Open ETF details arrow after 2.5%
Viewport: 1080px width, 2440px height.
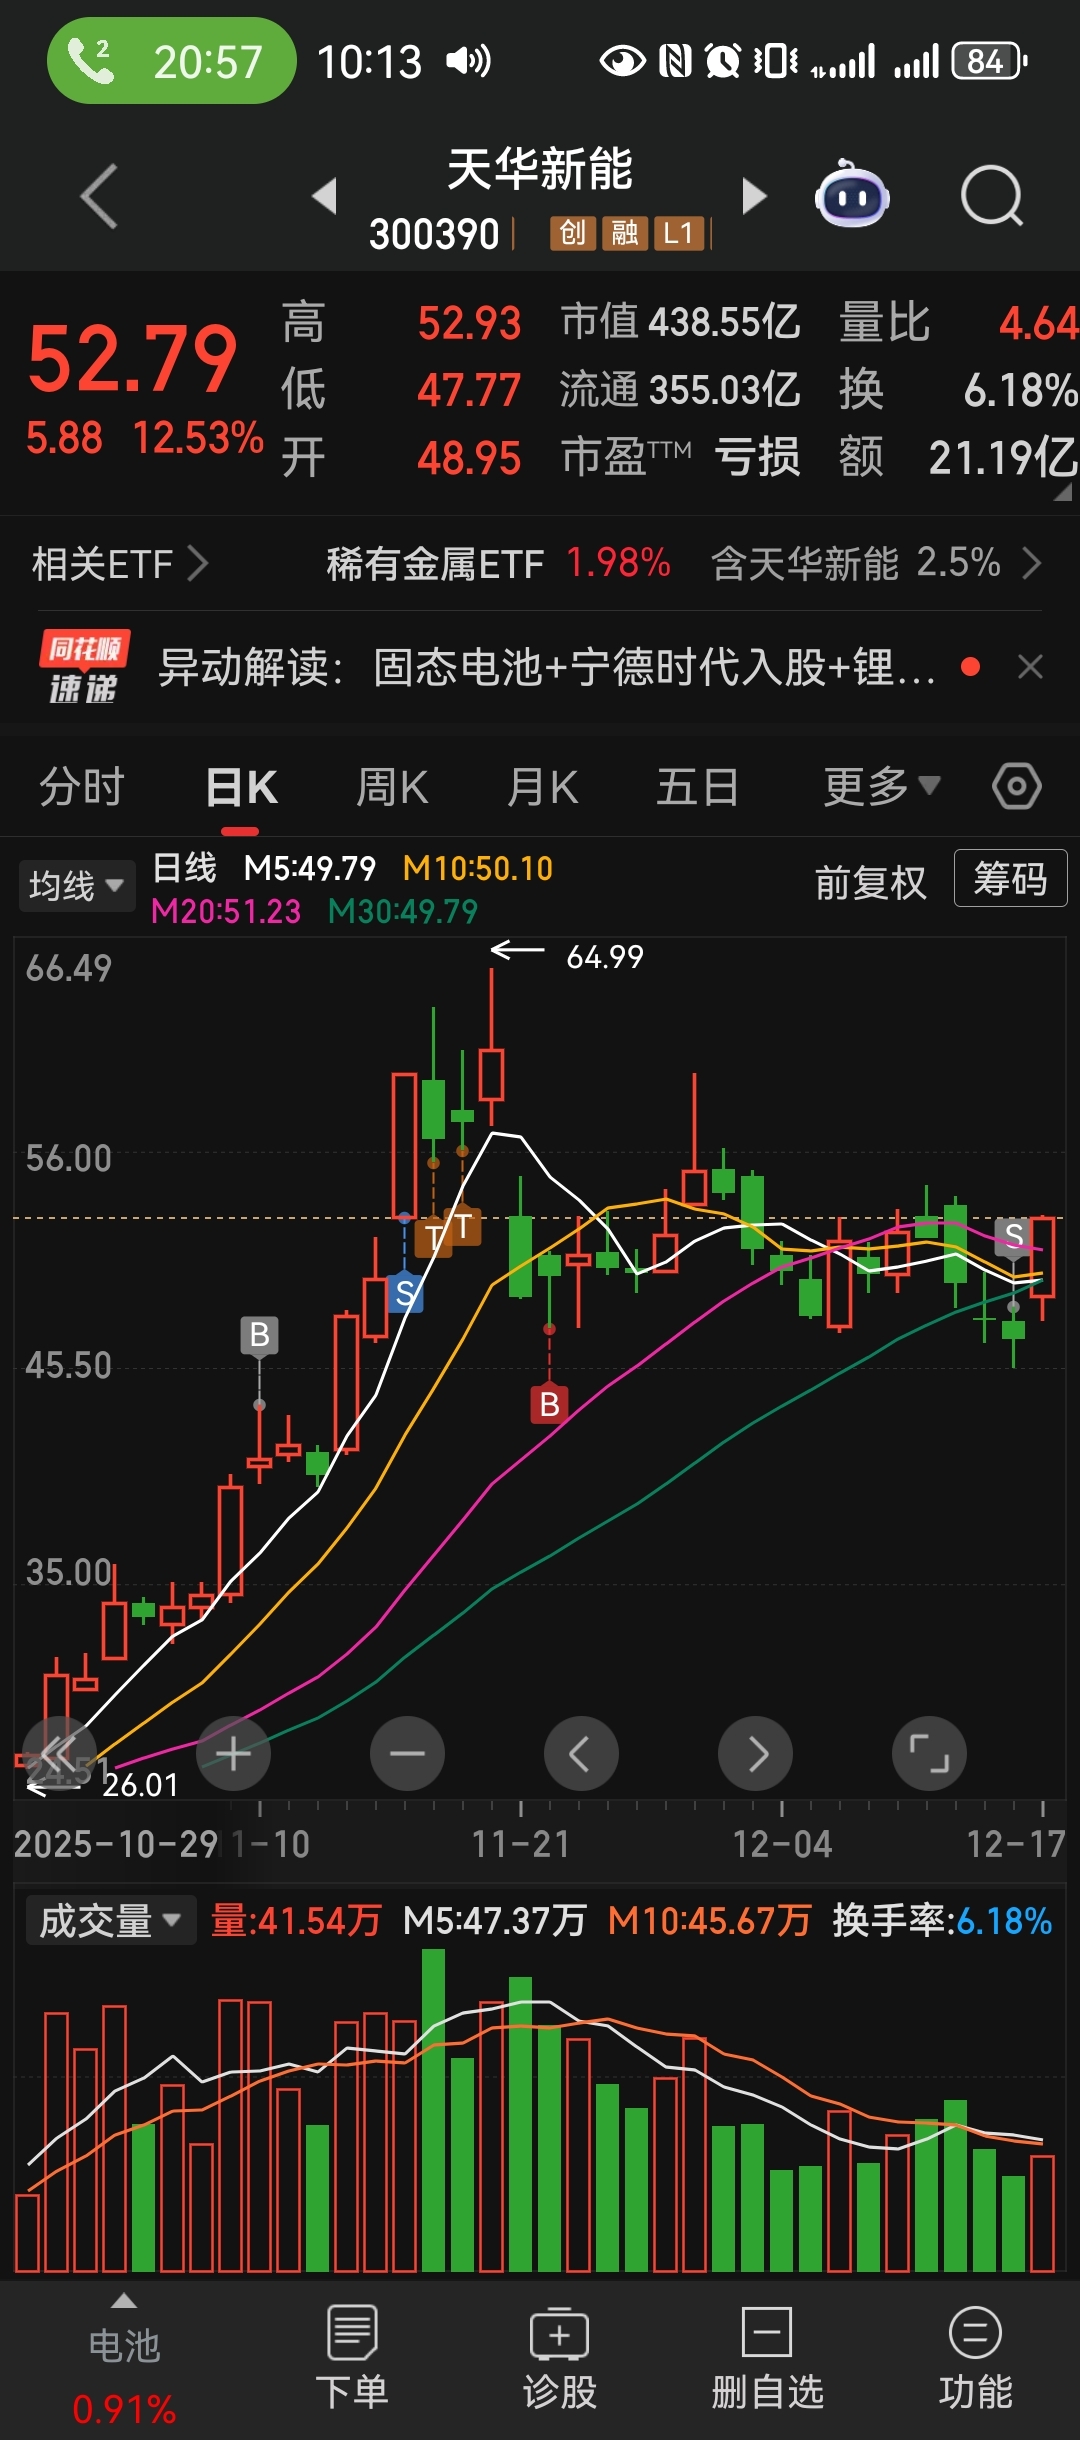pyautogui.click(x=1032, y=564)
